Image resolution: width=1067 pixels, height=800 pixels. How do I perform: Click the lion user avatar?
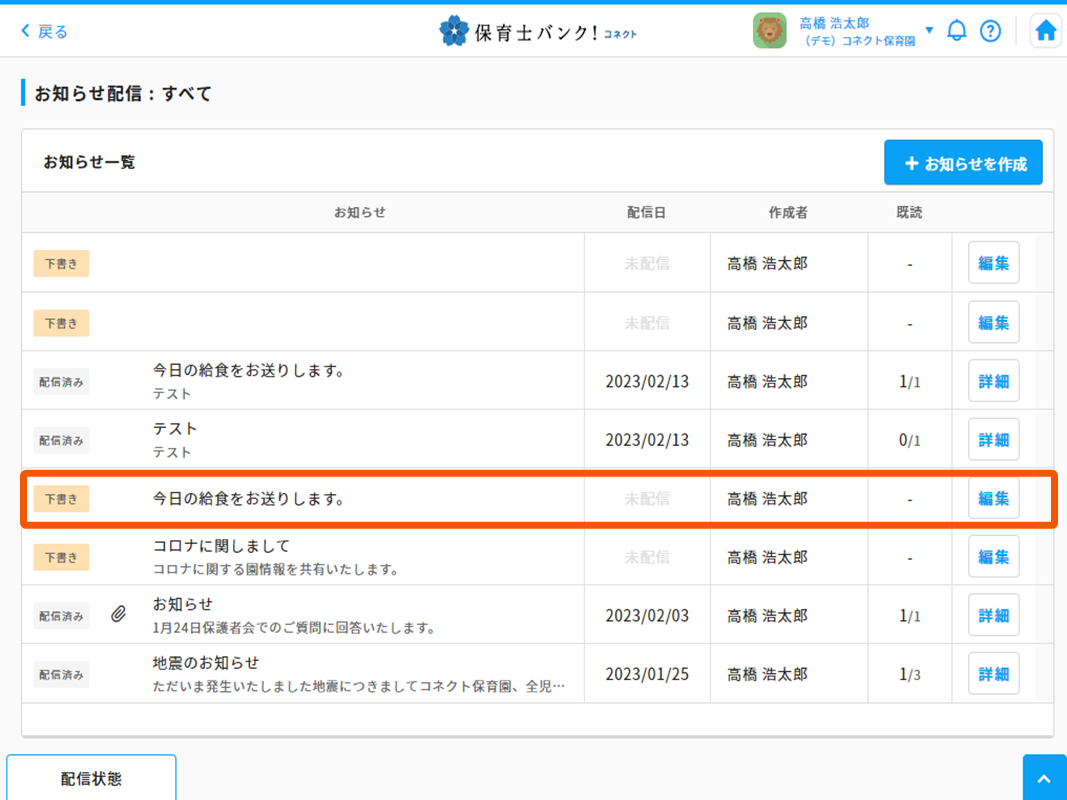point(769,31)
